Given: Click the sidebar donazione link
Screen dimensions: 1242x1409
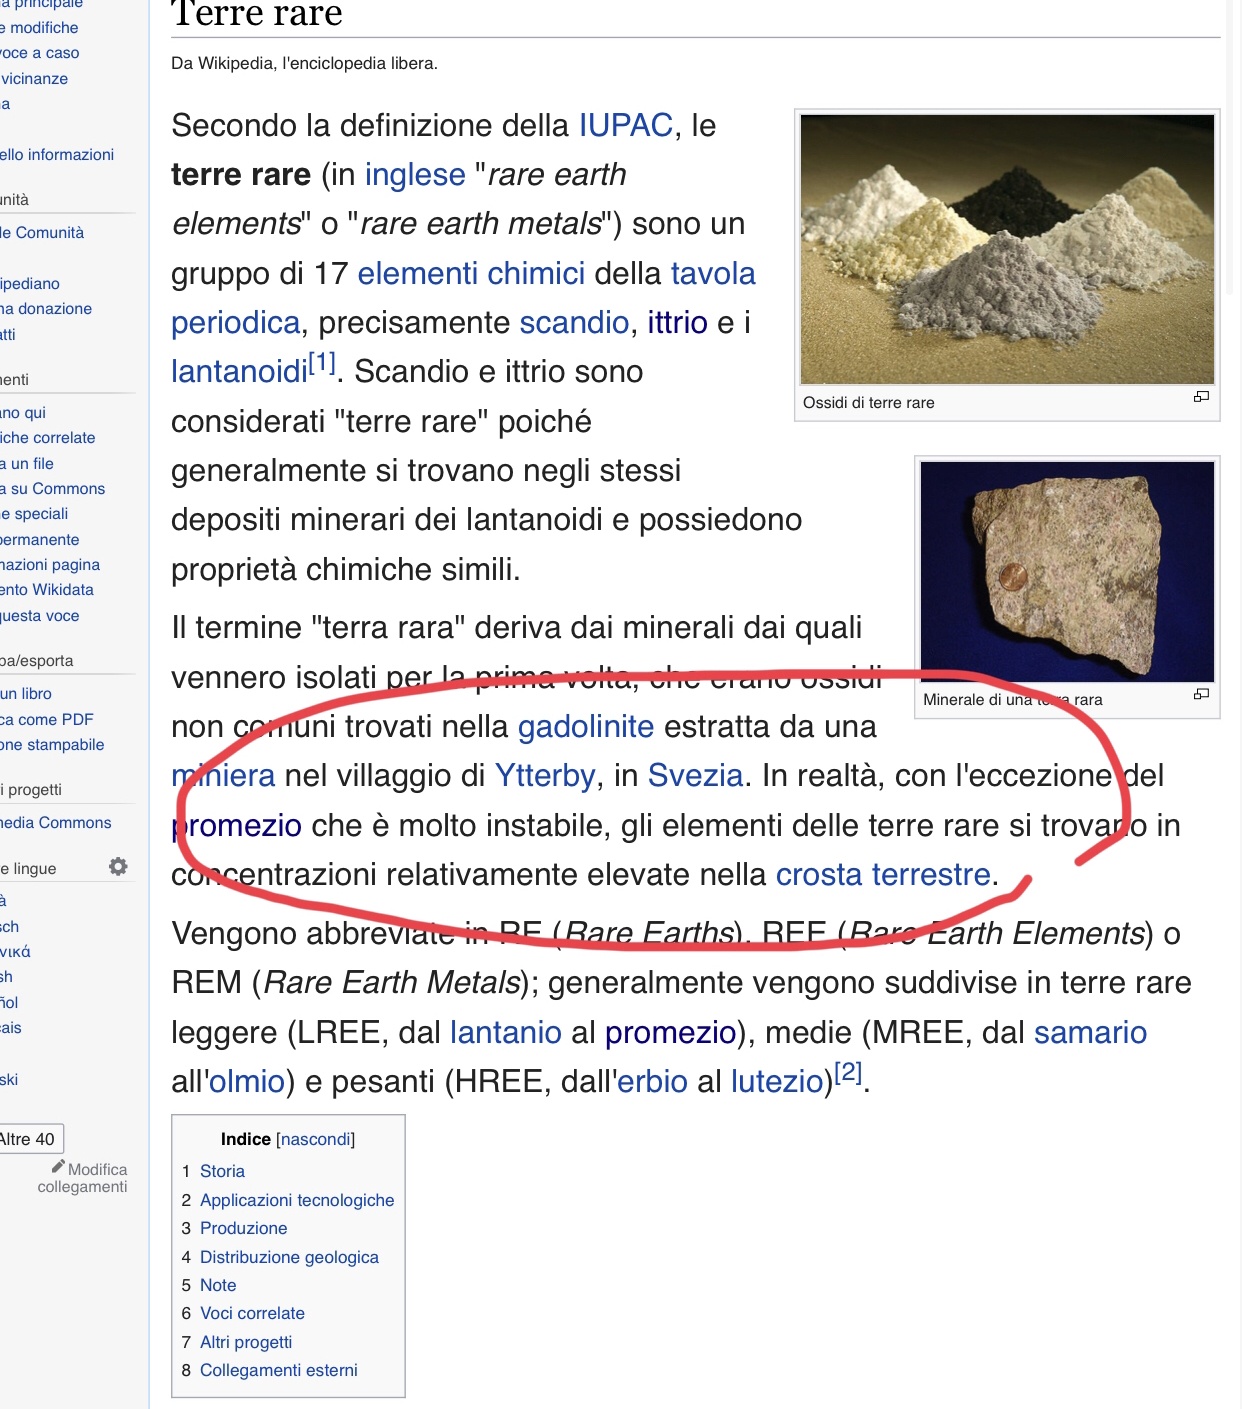Looking at the screenshot, I should (x=46, y=309).
